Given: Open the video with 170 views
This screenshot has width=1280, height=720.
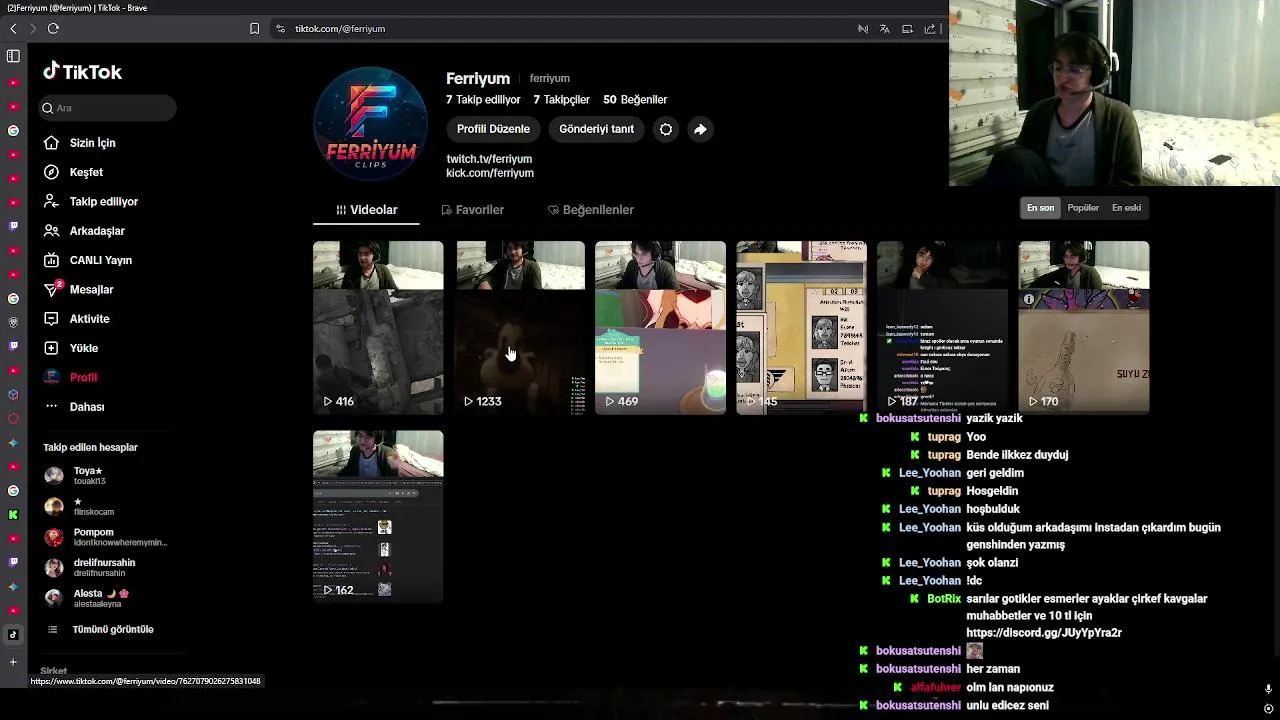Looking at the screenshot, I should [x=1084, y=327].
